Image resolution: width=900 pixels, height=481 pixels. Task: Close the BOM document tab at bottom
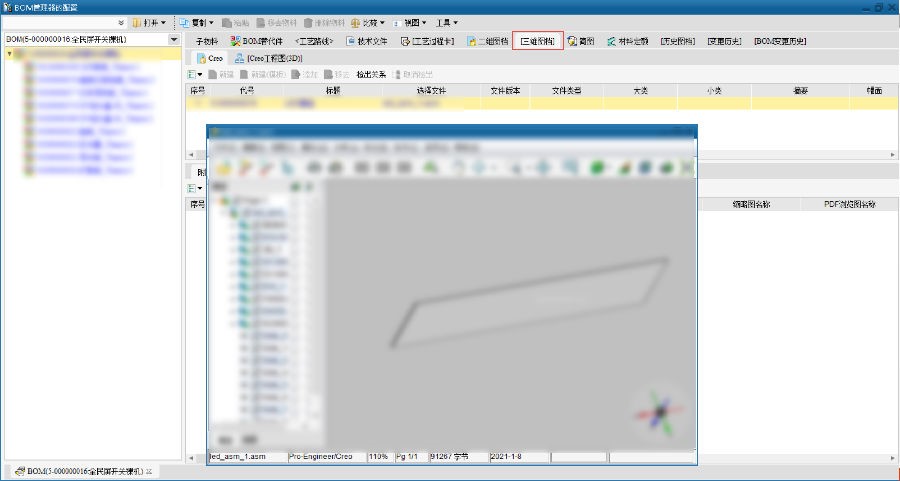pyautogui.click(x=148, y=471)
